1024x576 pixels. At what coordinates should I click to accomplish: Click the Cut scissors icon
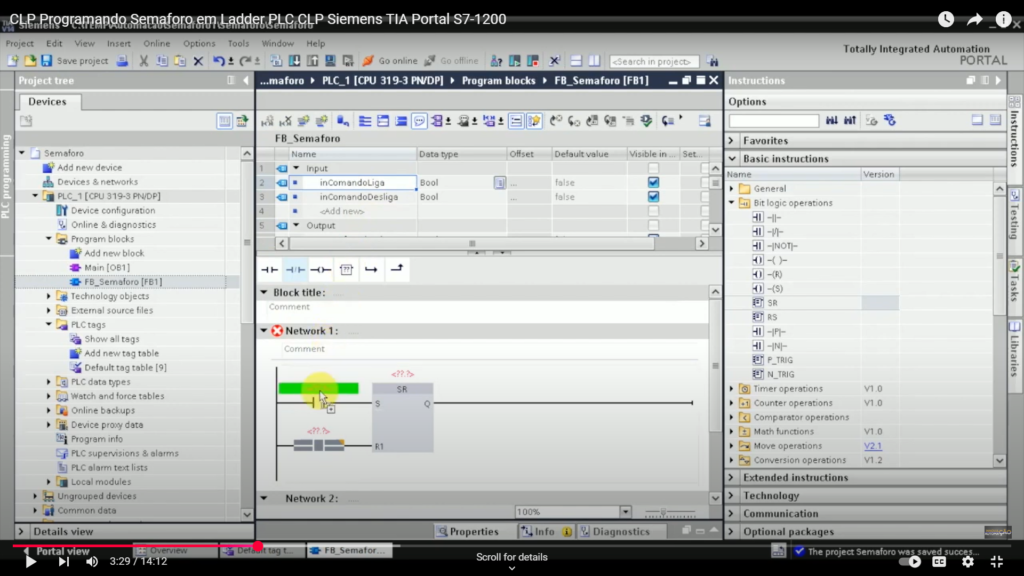click(144, 61)
